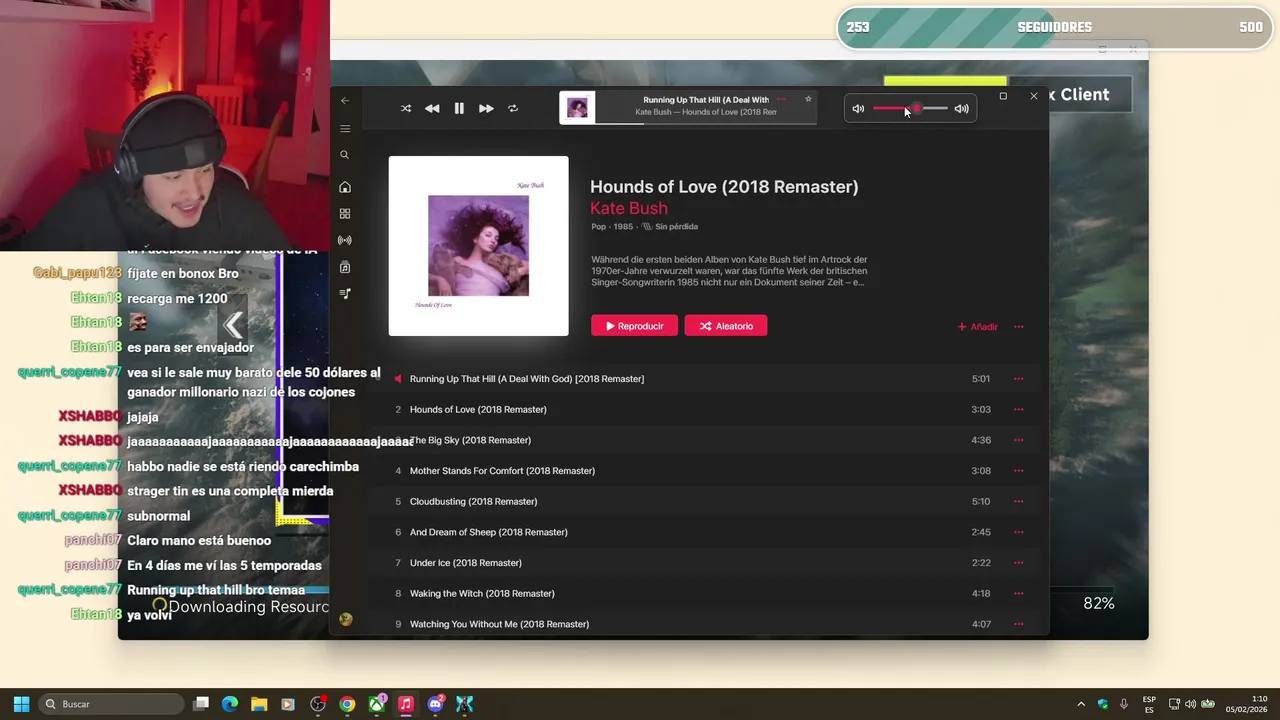Screen dimensions: 1280x720
Task: Open options for Cloudbusting row
Action: pyautogui.click(x=1019, y=501)
